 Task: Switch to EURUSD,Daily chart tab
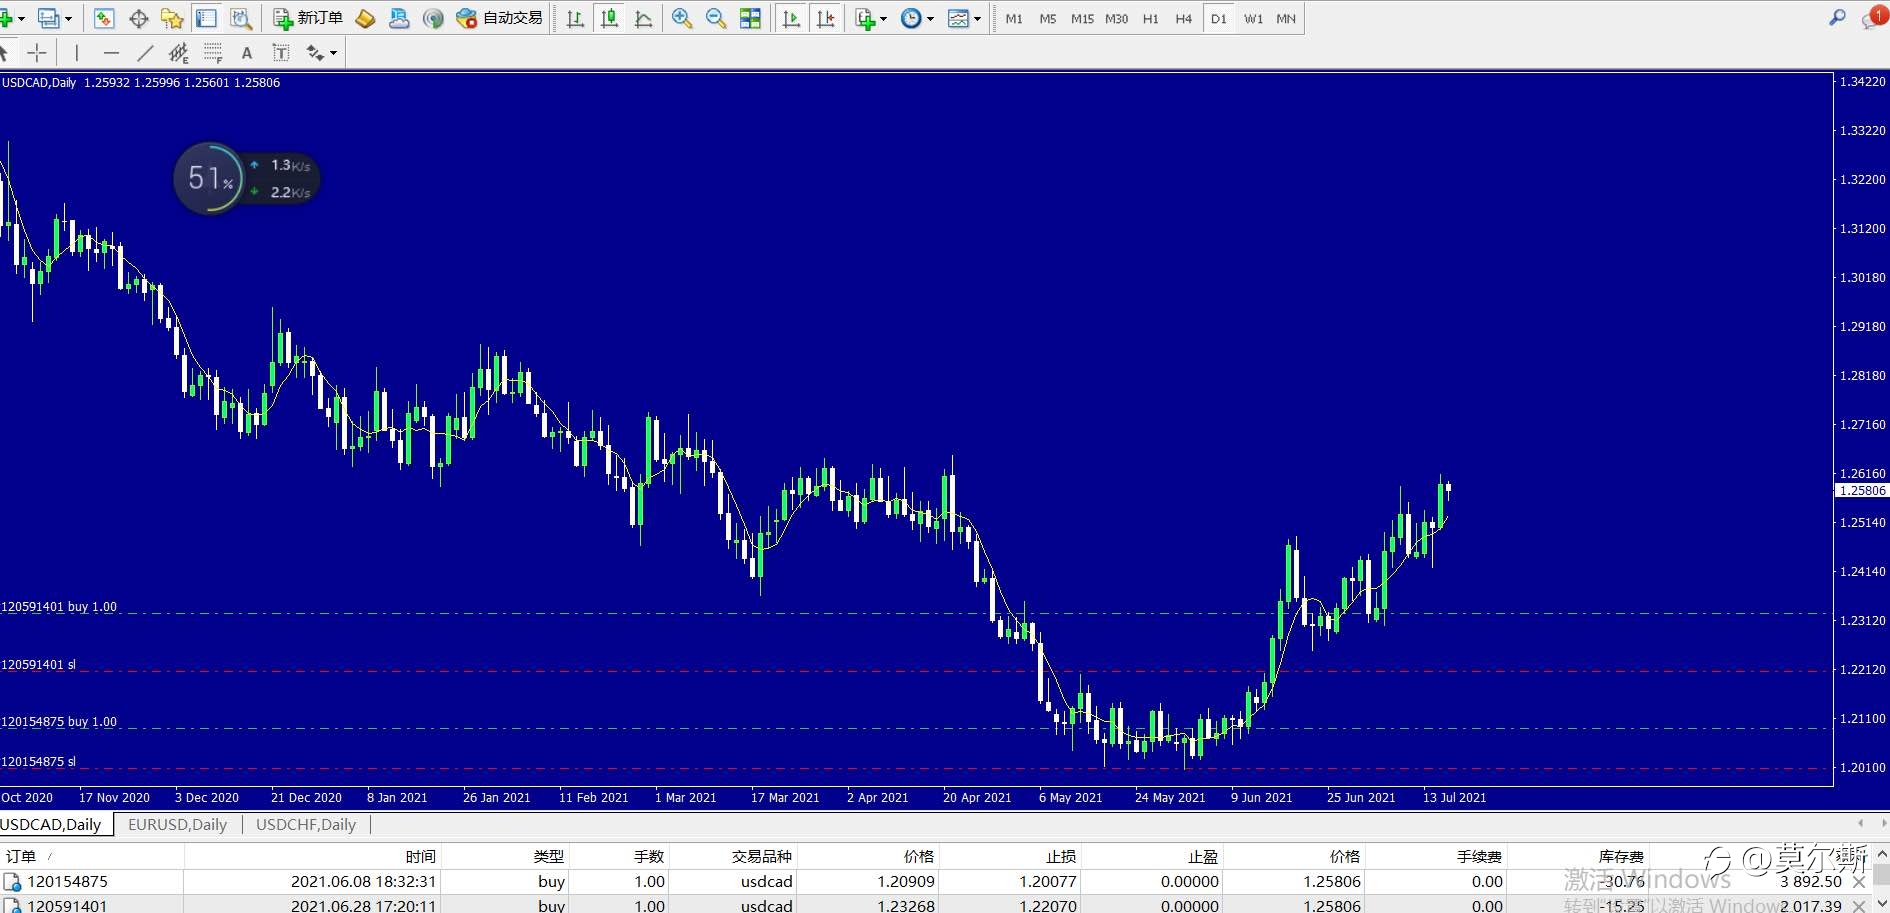[178, 824]
